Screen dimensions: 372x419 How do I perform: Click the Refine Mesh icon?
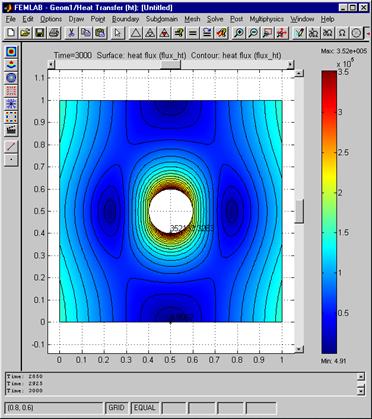coord(149,33)
